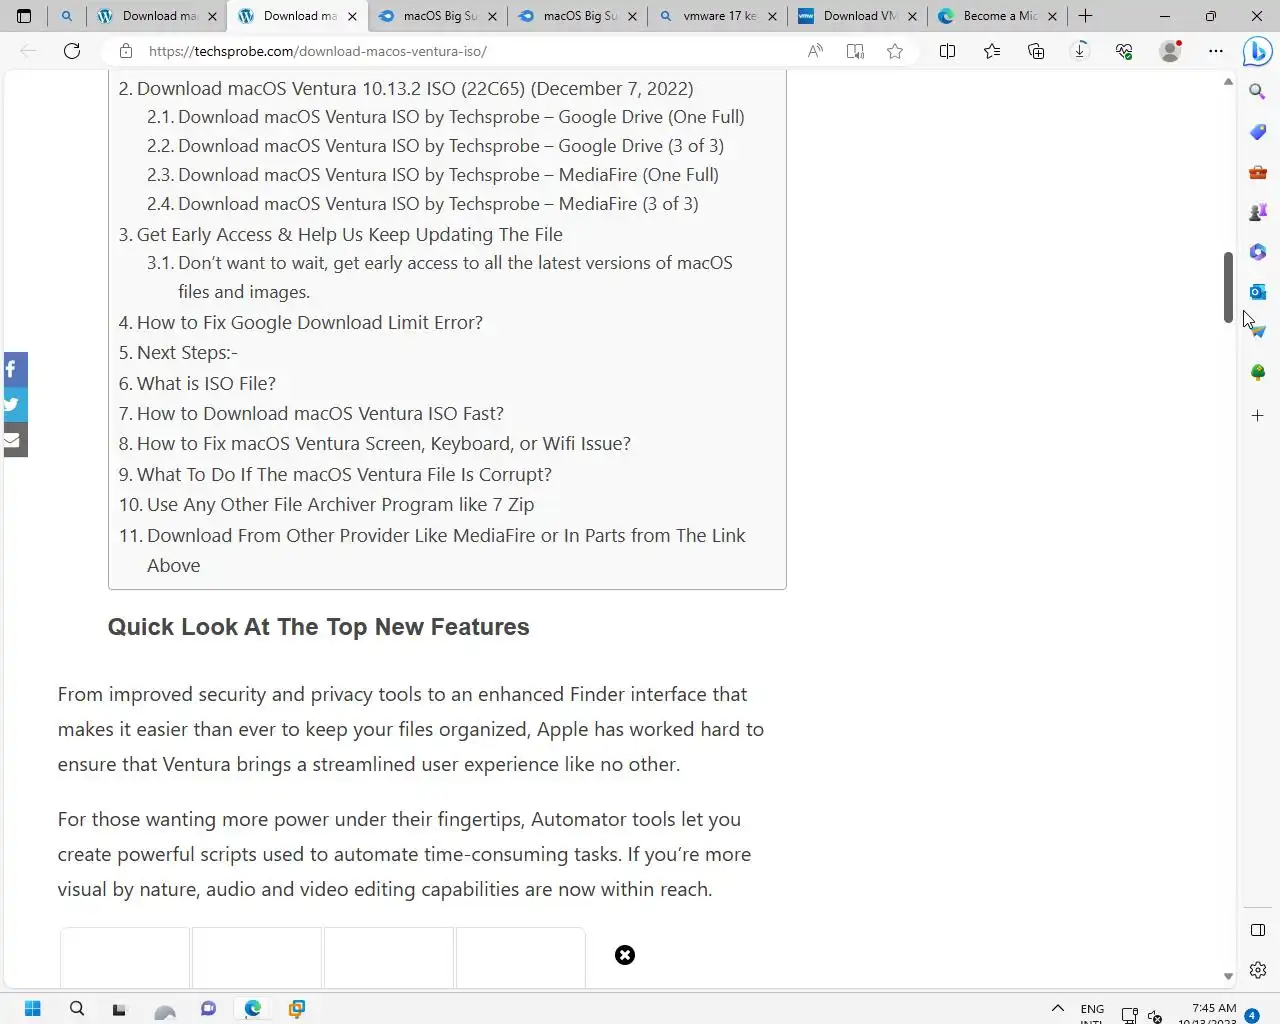
Task: Switch to the first search tab
Action: (66, 16)
